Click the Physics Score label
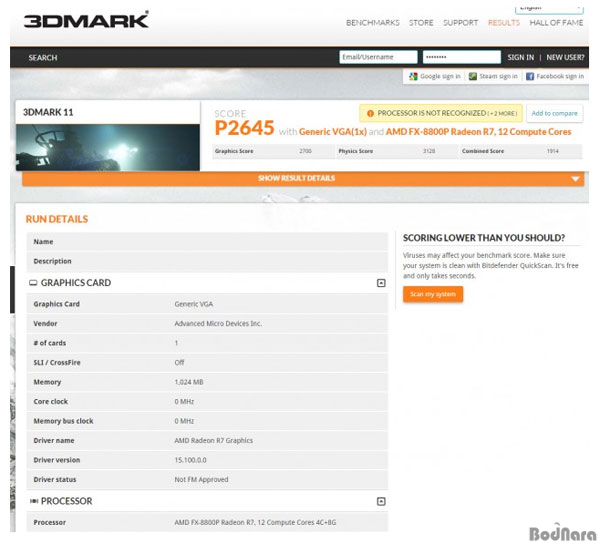The height and width of the screenshot is (544, 600). tap(355, 151)
